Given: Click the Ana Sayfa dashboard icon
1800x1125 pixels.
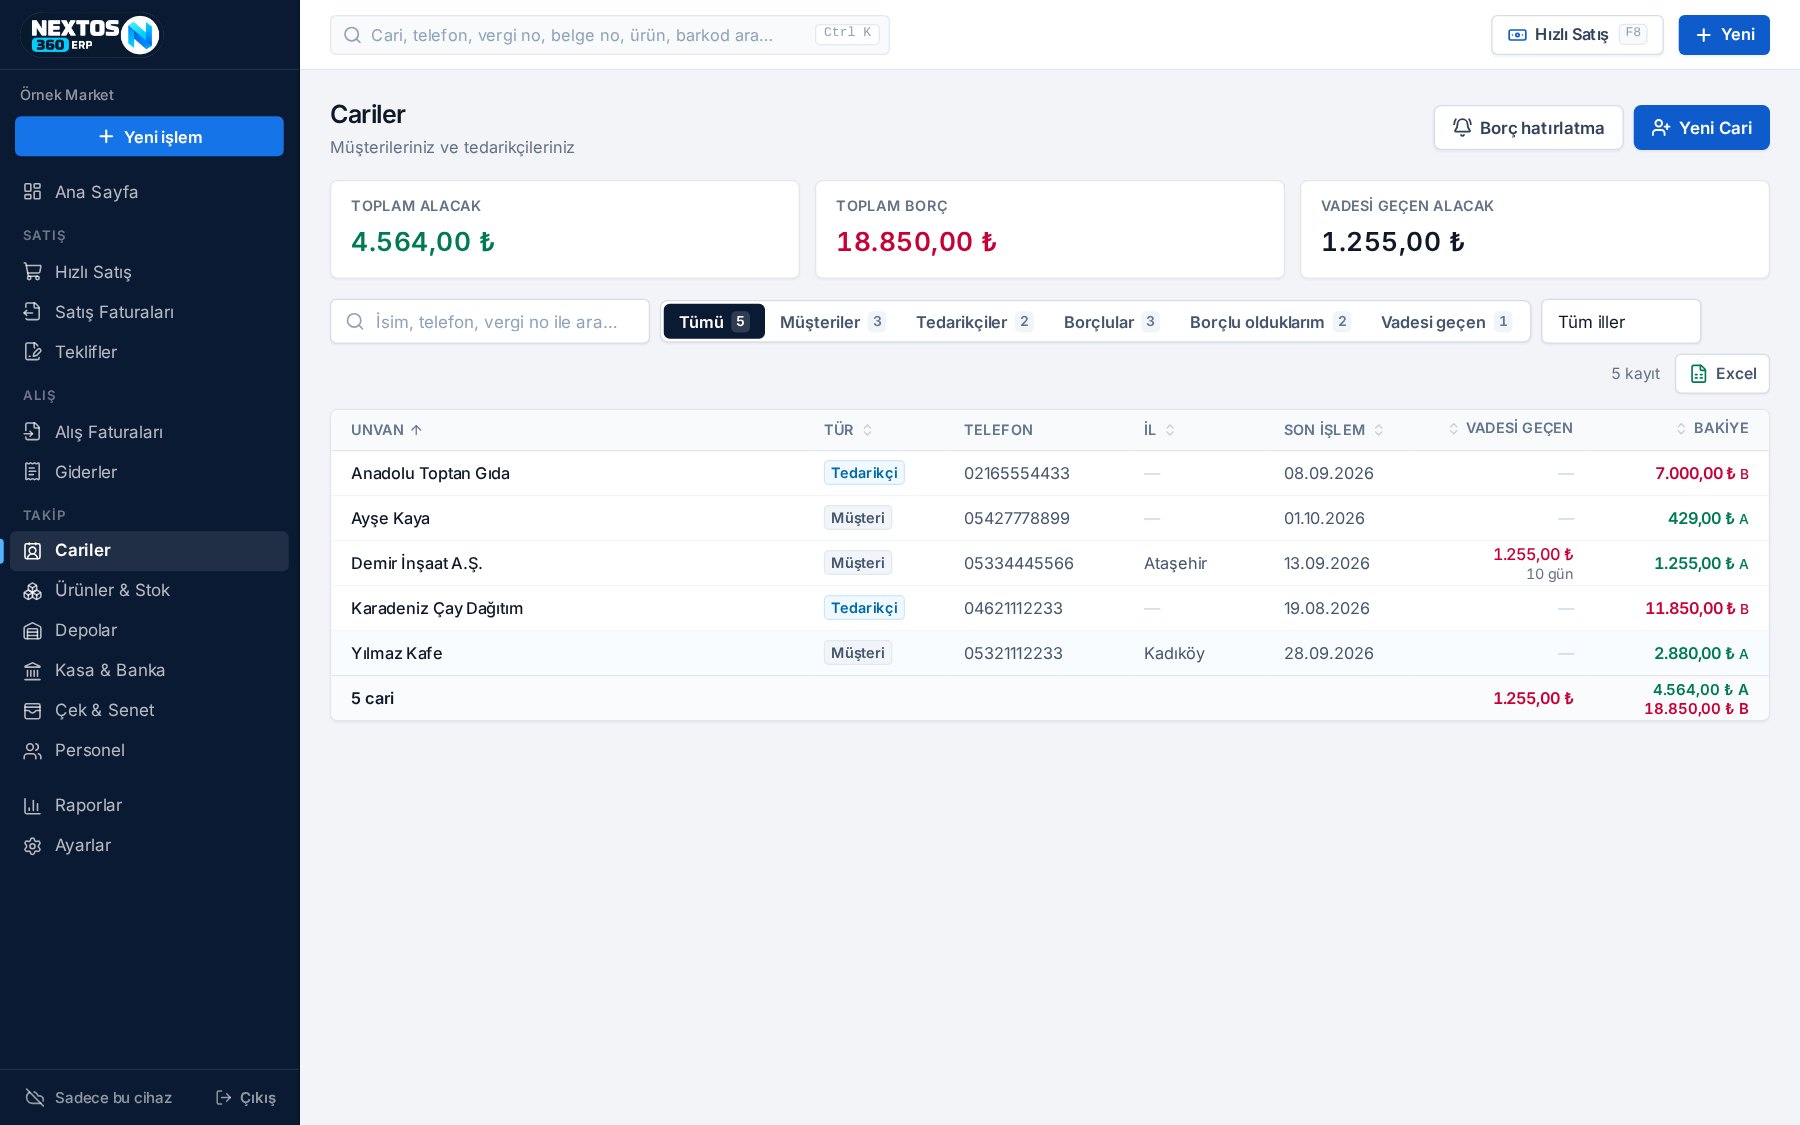Looking at the screenshot, I should pos(33,192).
